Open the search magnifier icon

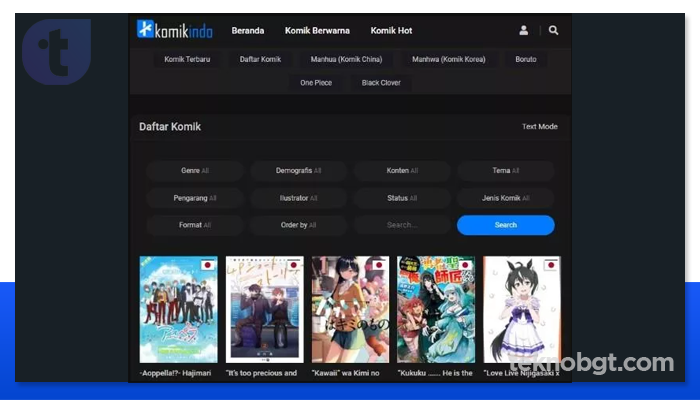pyautogui.click(x=553, y=30)
